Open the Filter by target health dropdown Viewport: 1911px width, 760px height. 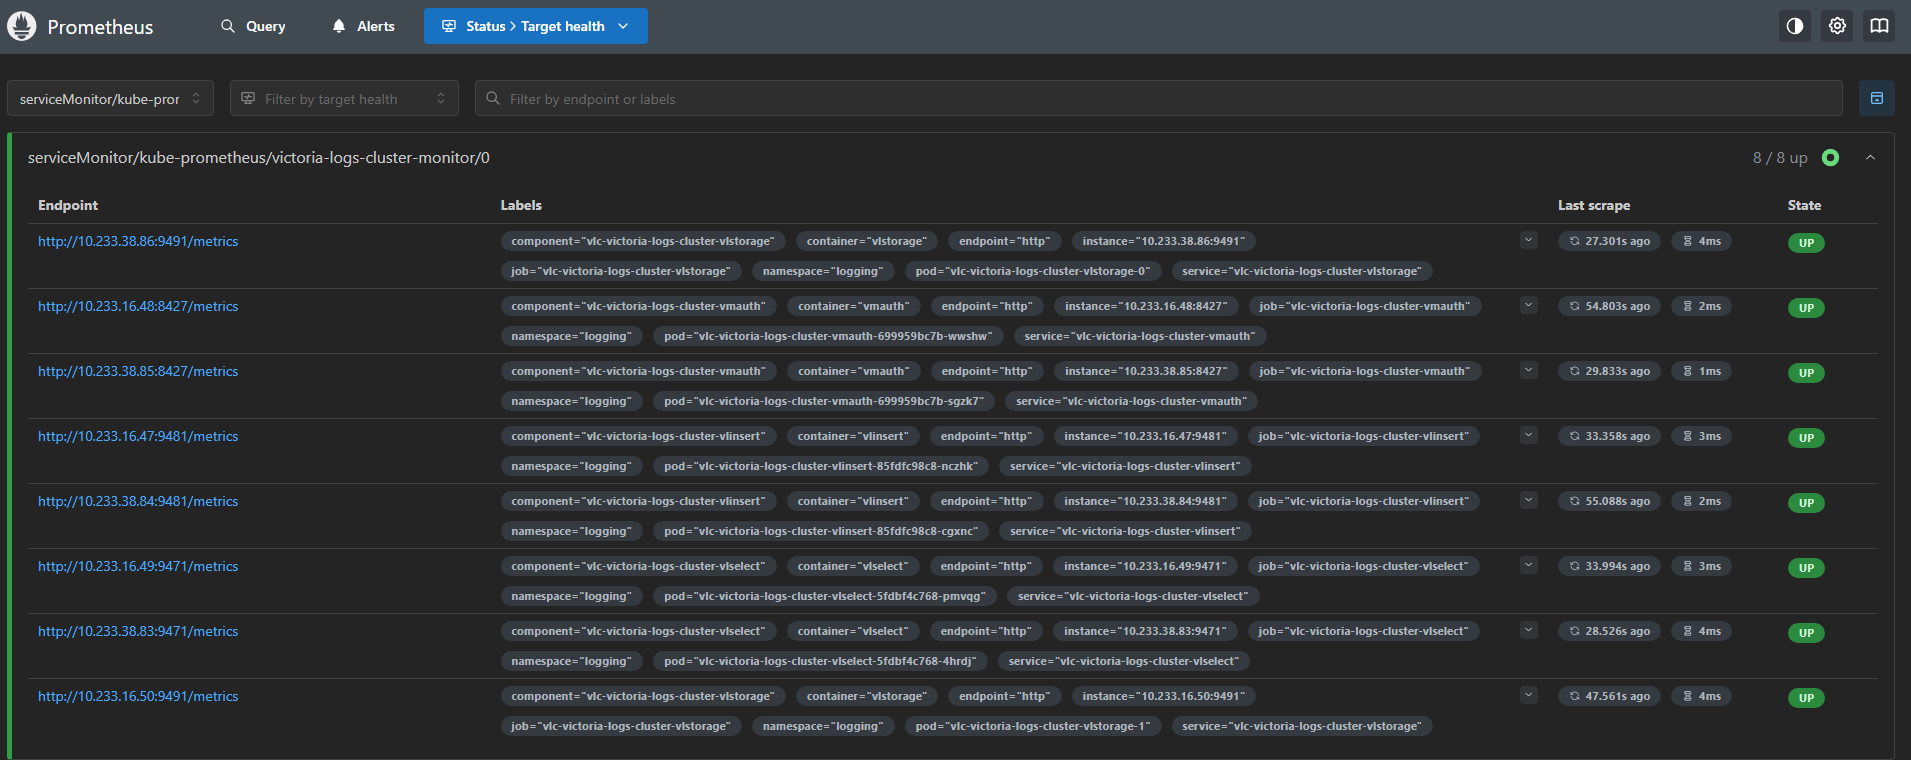coord(343,99)
